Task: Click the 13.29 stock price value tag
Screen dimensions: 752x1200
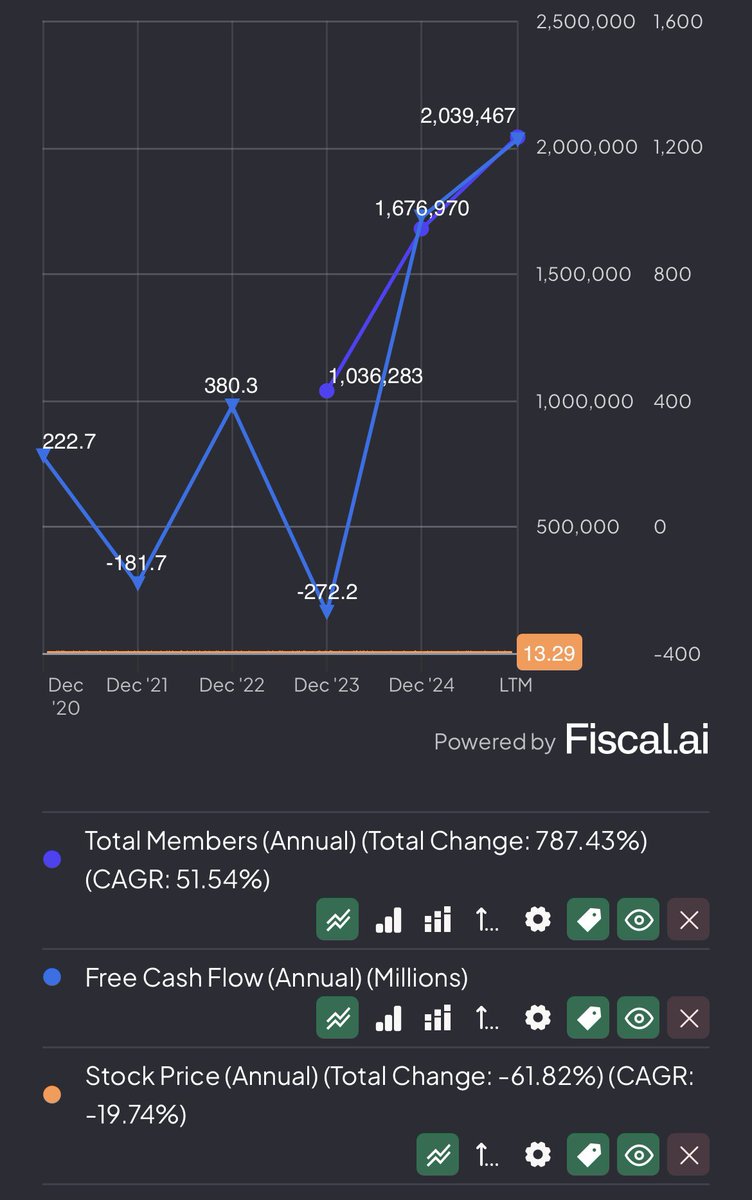Action: (549, 653)
